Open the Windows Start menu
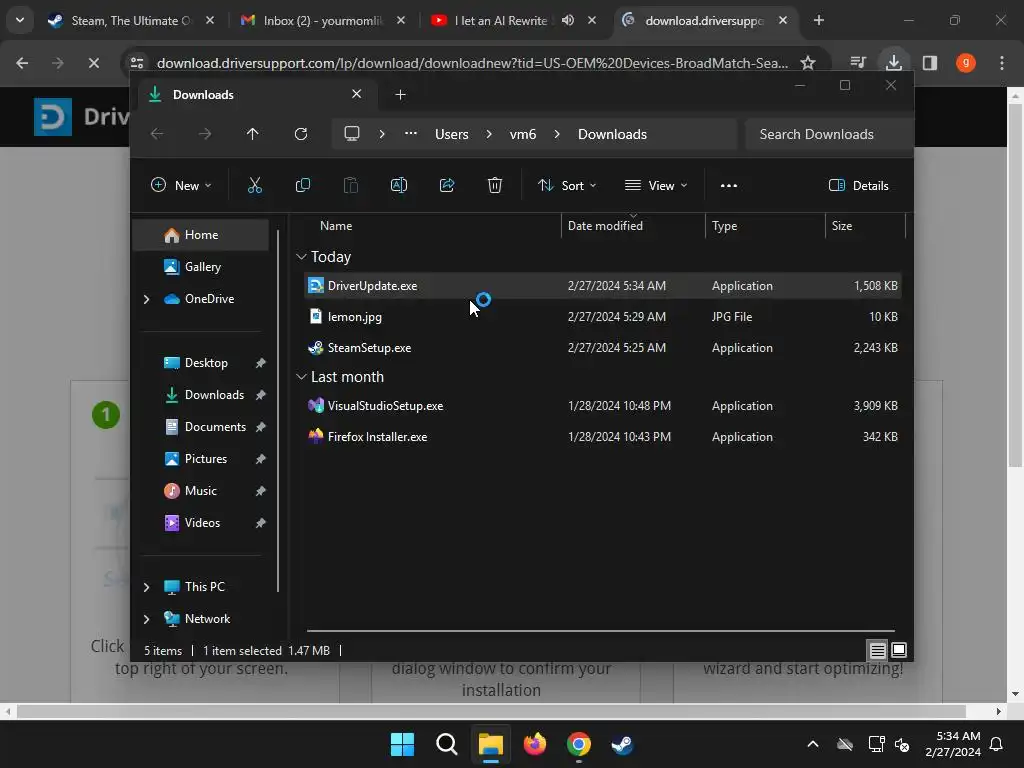The height and width of the screenshot is (768, 1024). (402, 744)
